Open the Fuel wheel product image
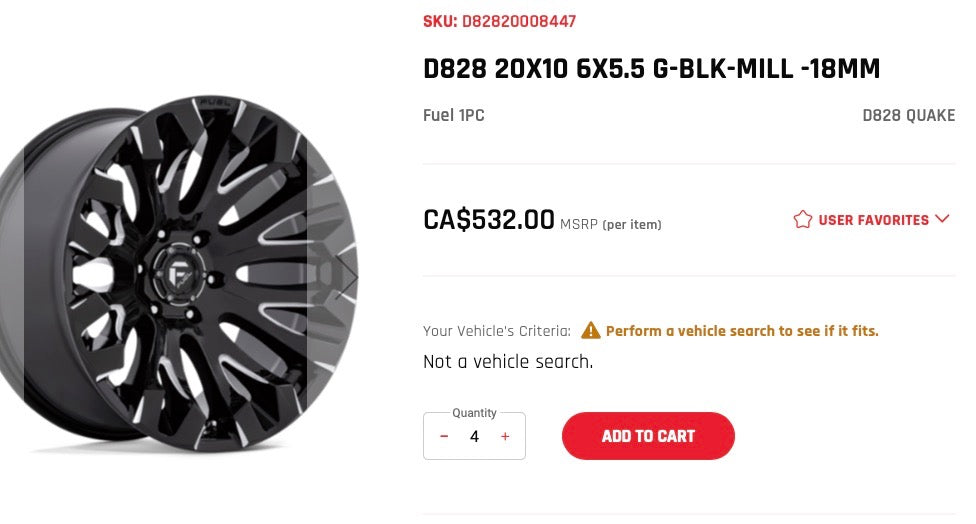976x524 pixels. [x=180, y=275]
